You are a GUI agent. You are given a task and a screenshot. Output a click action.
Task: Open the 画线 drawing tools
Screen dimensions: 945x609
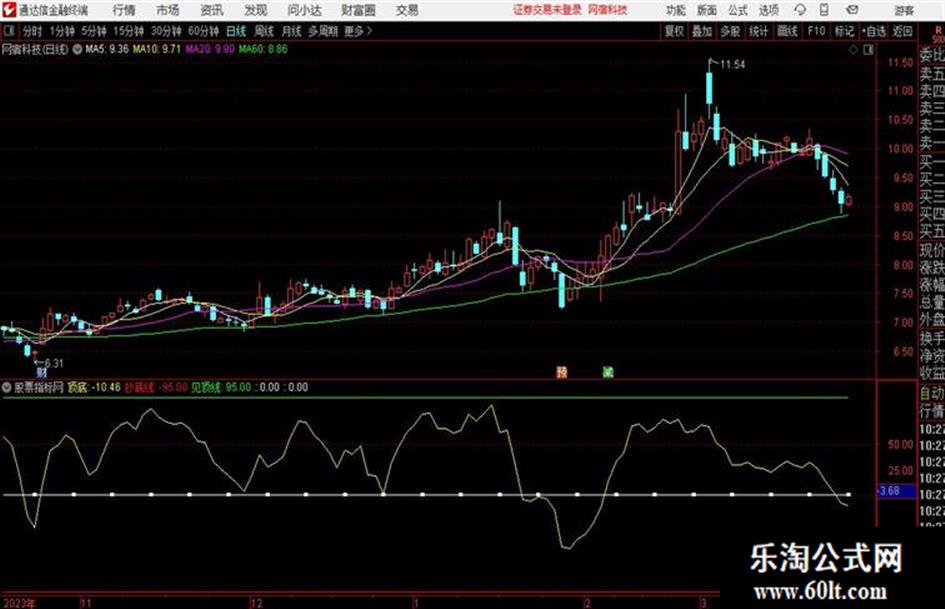(787, 31)
